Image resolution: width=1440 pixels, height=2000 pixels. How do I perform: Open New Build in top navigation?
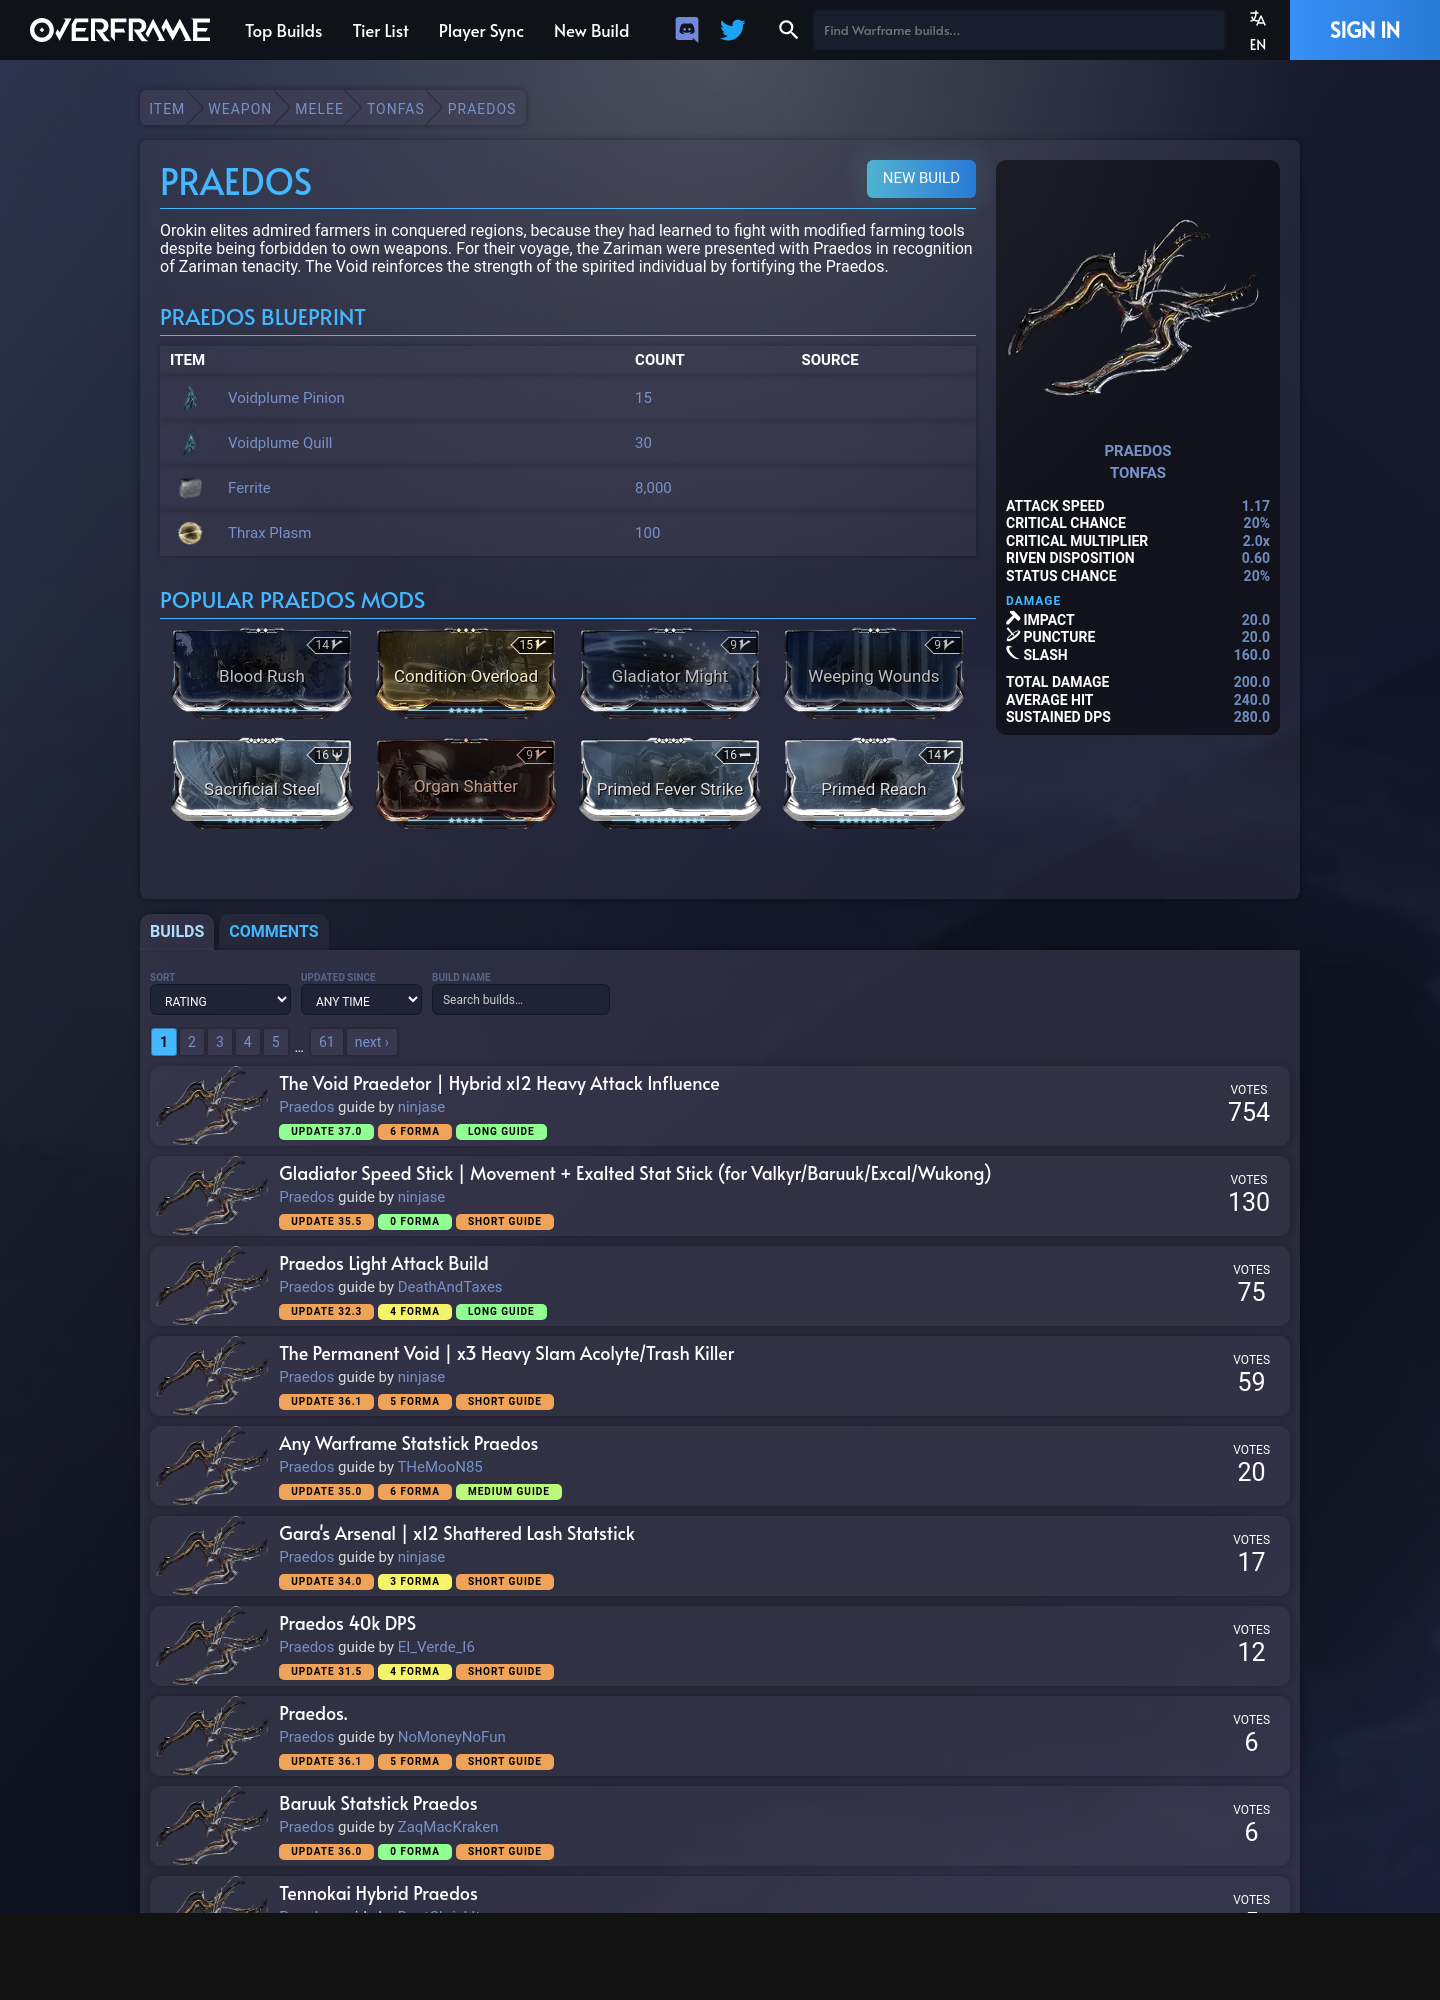coord(591,31)
